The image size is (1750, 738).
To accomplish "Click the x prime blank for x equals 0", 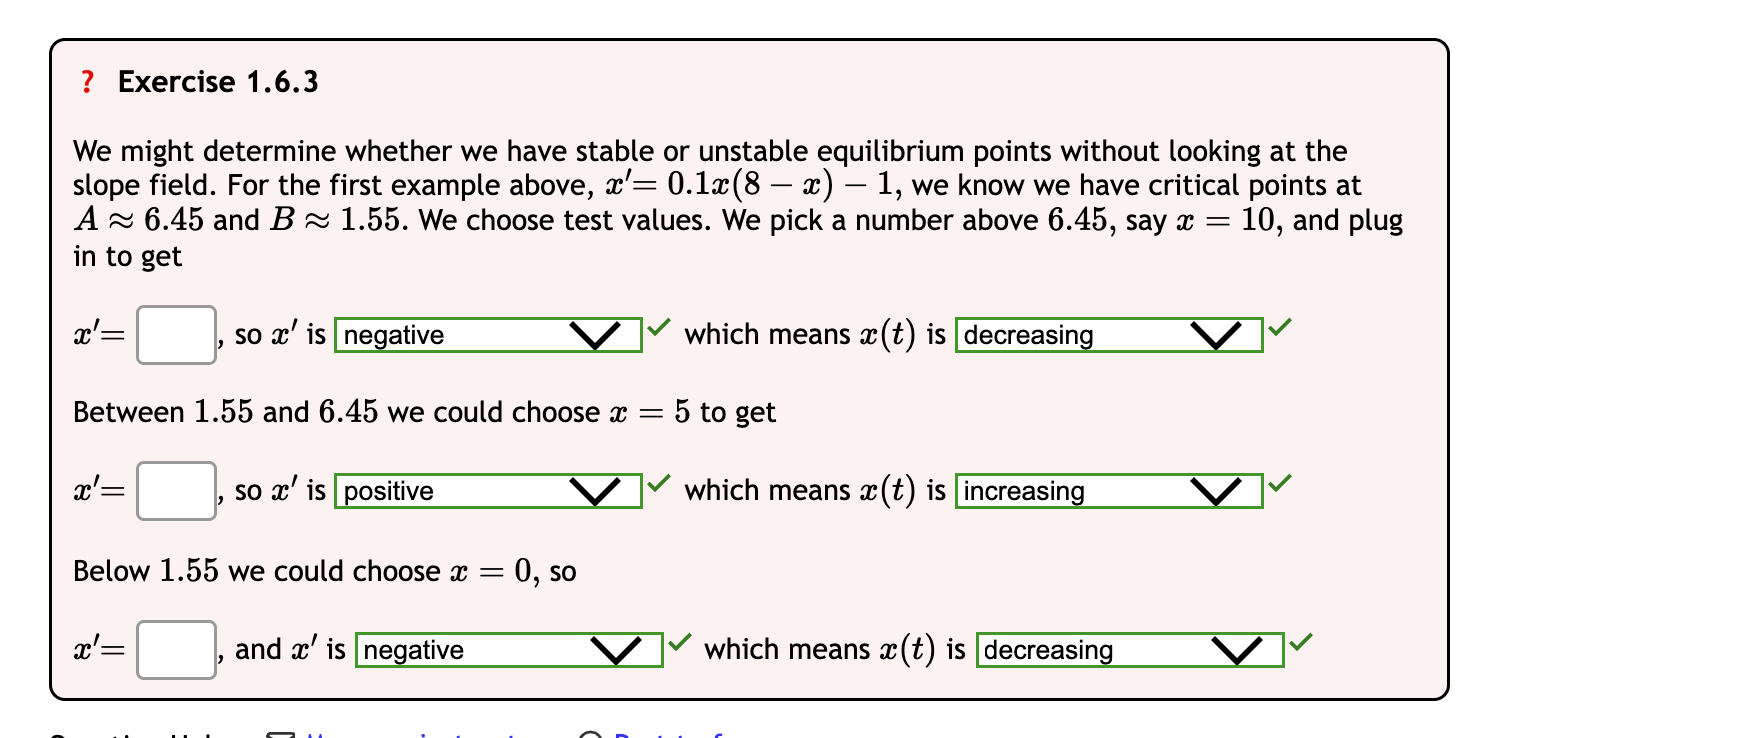I will [175, 650].
